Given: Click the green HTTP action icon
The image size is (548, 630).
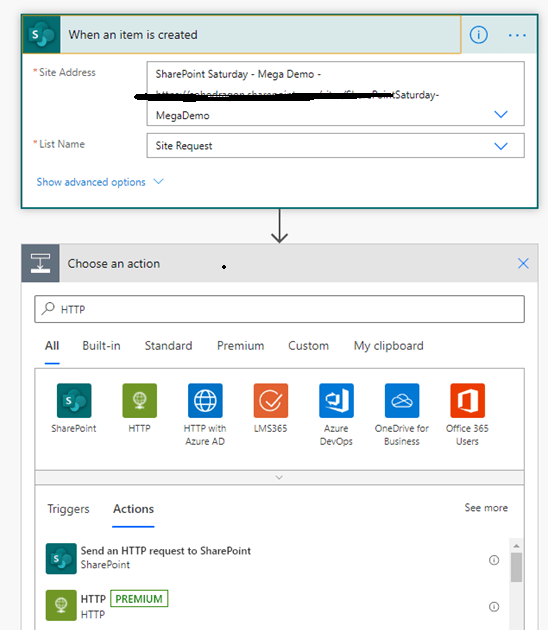Looking at the screenshot, I should (61, 605).
